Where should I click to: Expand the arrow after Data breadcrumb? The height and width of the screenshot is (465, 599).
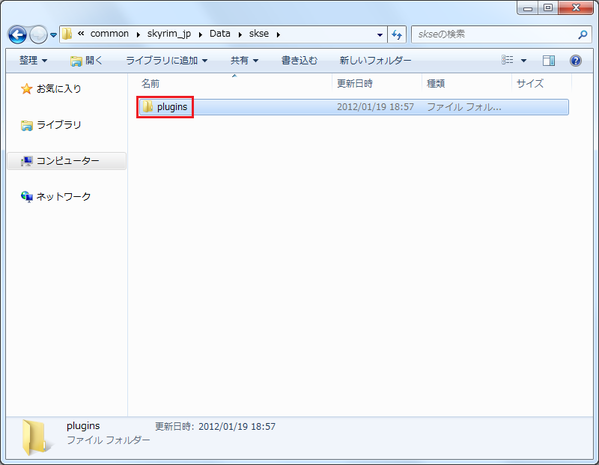click(x=240, y=34)
